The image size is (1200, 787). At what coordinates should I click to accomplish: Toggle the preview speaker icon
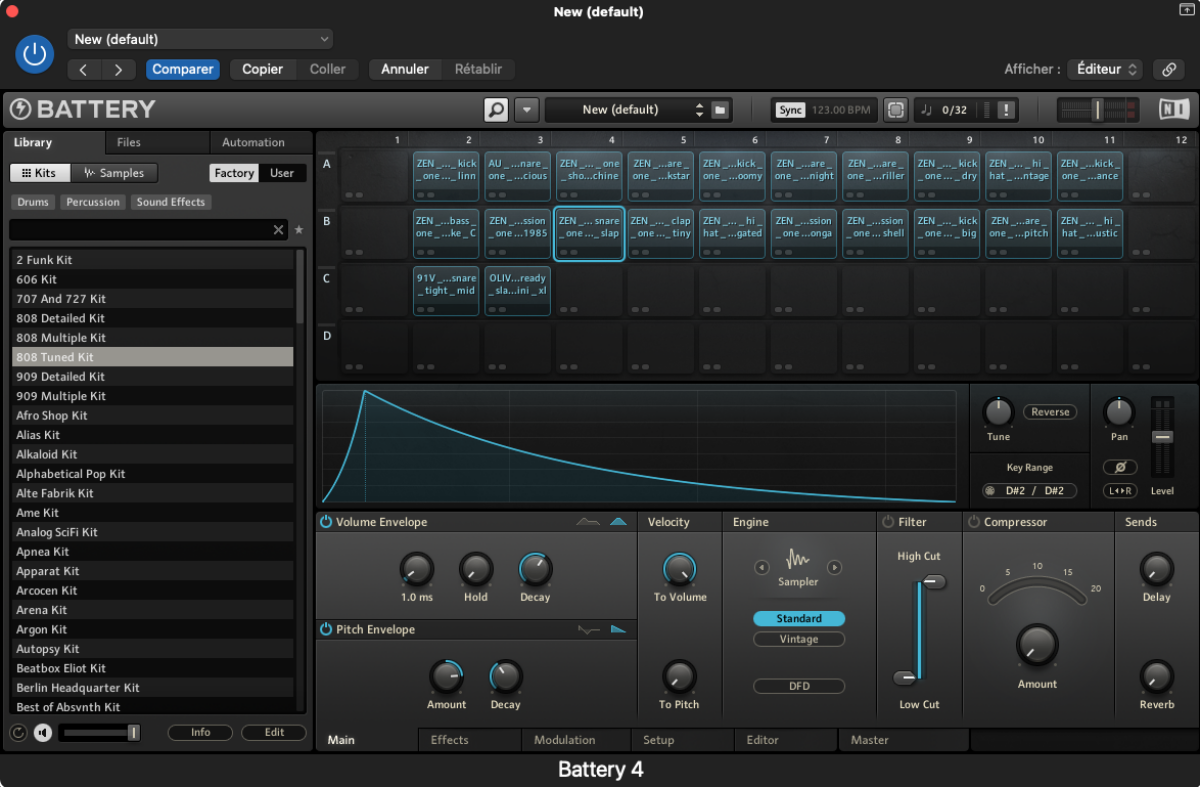point(42,733)
